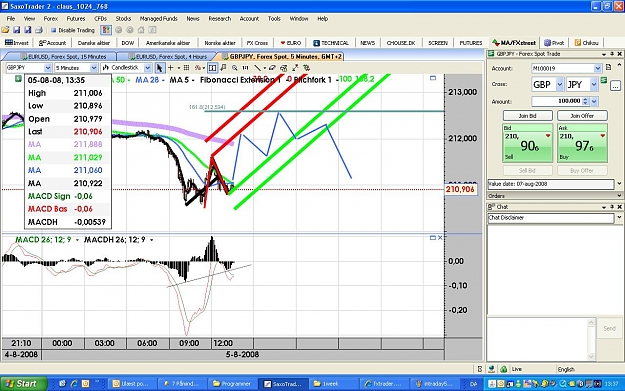Screen dimensions: 625x391
Task: Select the crosshair tool in chart toolbar
Action: click(x=171, y=68)
